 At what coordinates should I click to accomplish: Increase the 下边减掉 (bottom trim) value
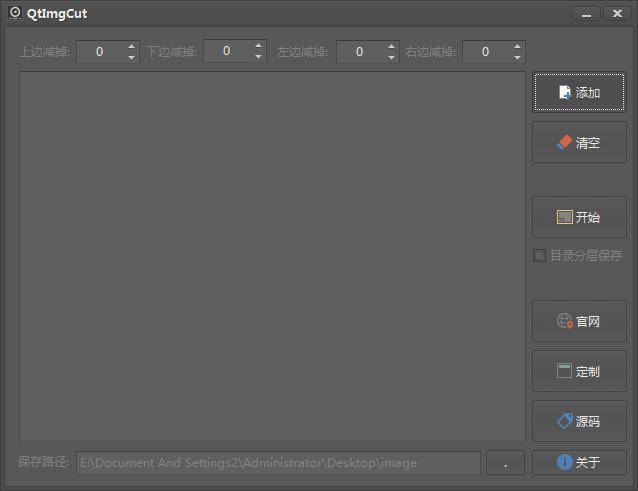pyautogui.click(x=258, y=45)
